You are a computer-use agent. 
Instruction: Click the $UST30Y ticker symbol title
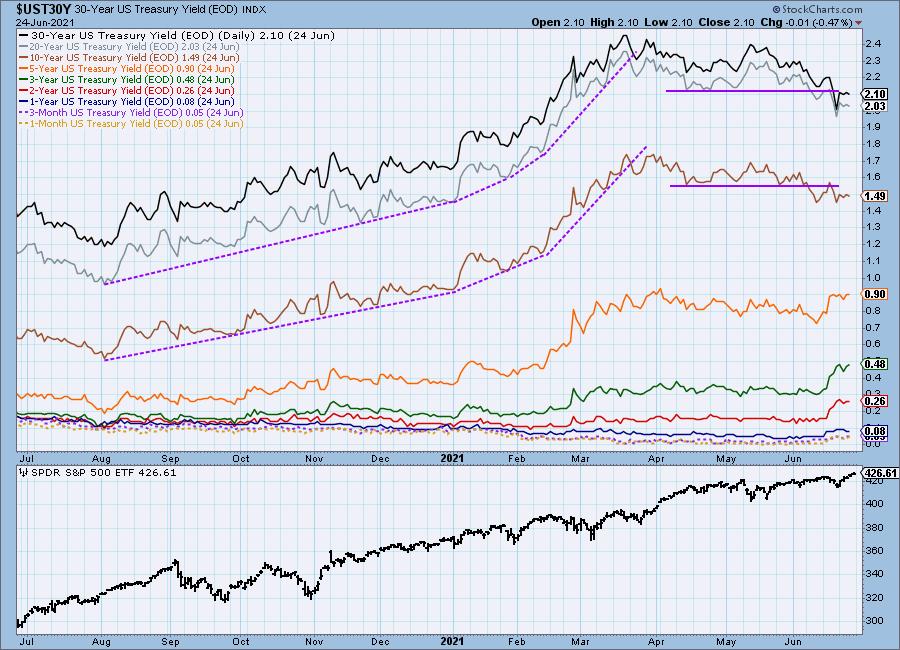43,10
